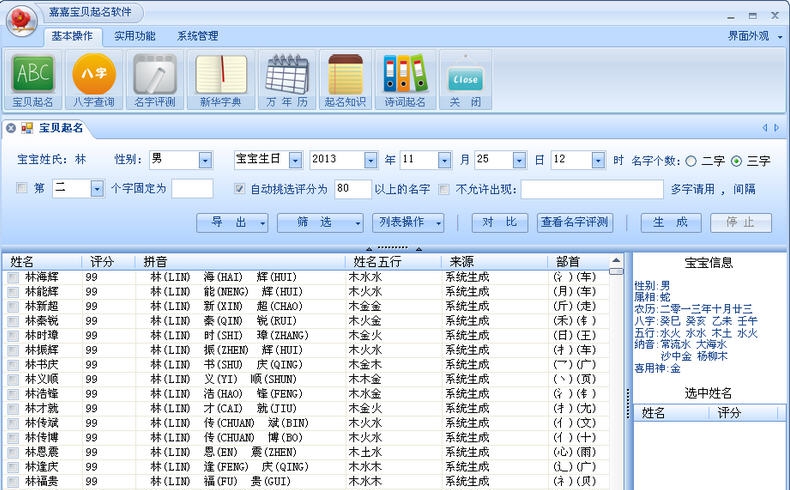The height and width of the screenshot is (490, 790).
Task: Open the 诗词起名 poetry naming tool
Action: (405, 79)
